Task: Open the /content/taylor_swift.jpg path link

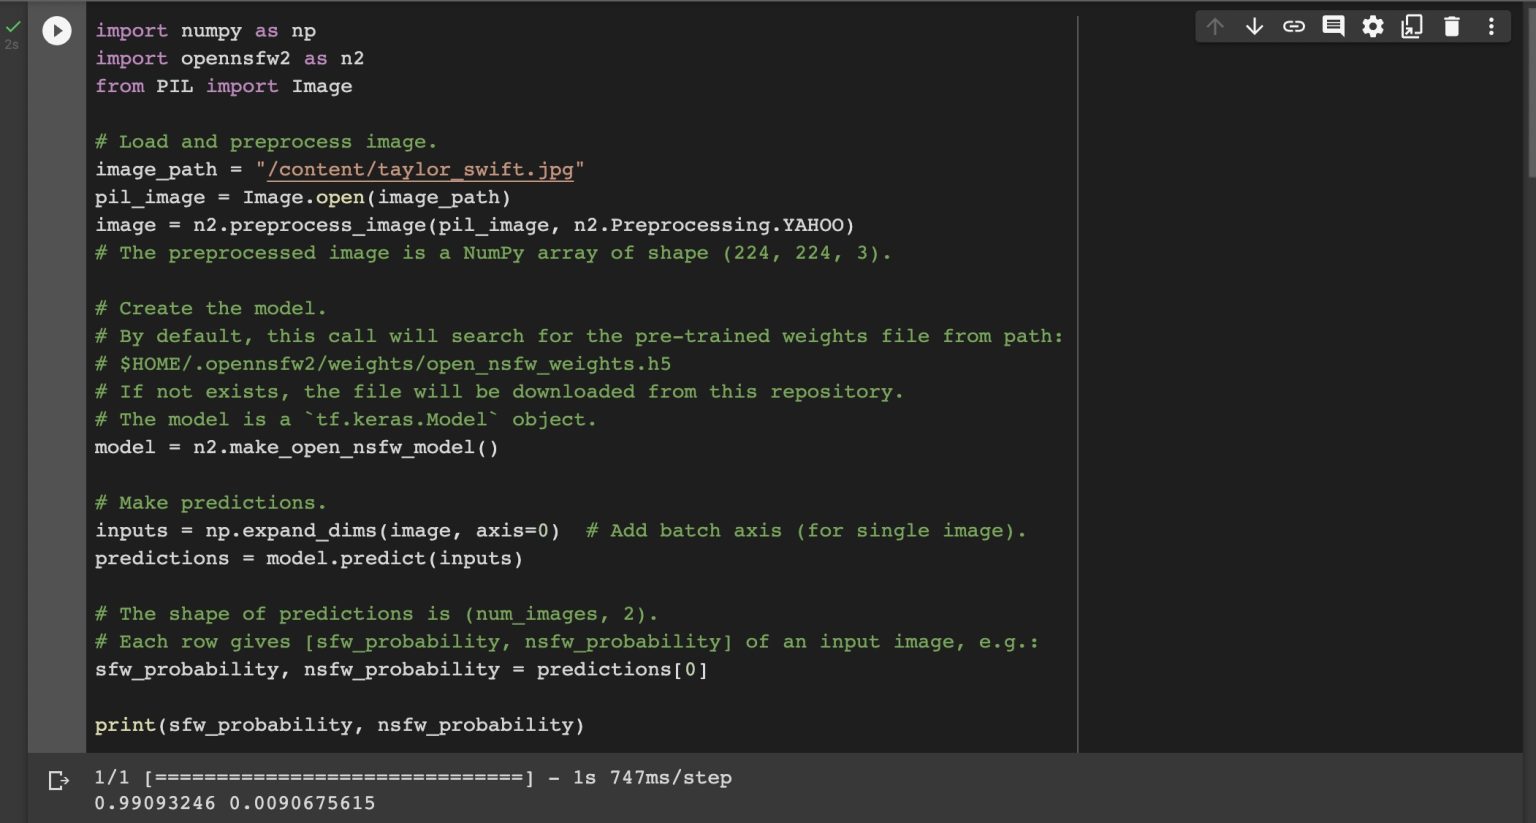Action: click(x=420, y=170)
